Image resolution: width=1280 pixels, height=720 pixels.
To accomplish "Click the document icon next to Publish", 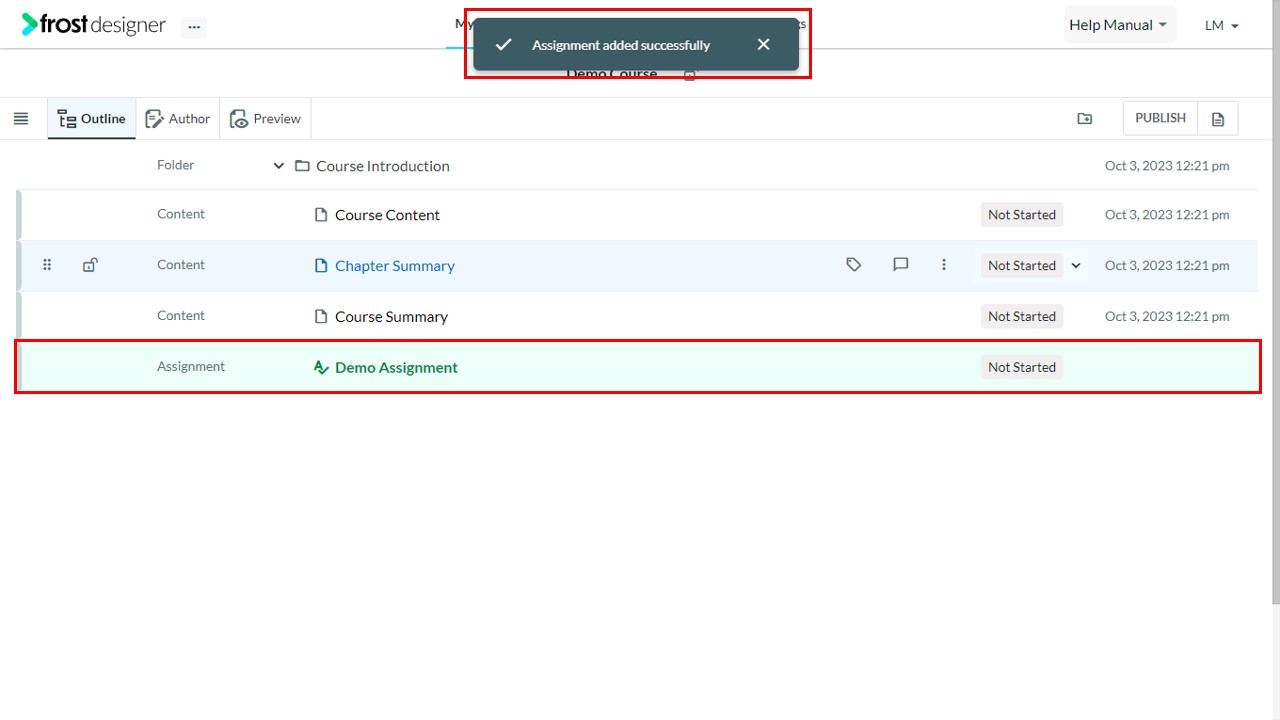I will click(x=1218, y=119).
